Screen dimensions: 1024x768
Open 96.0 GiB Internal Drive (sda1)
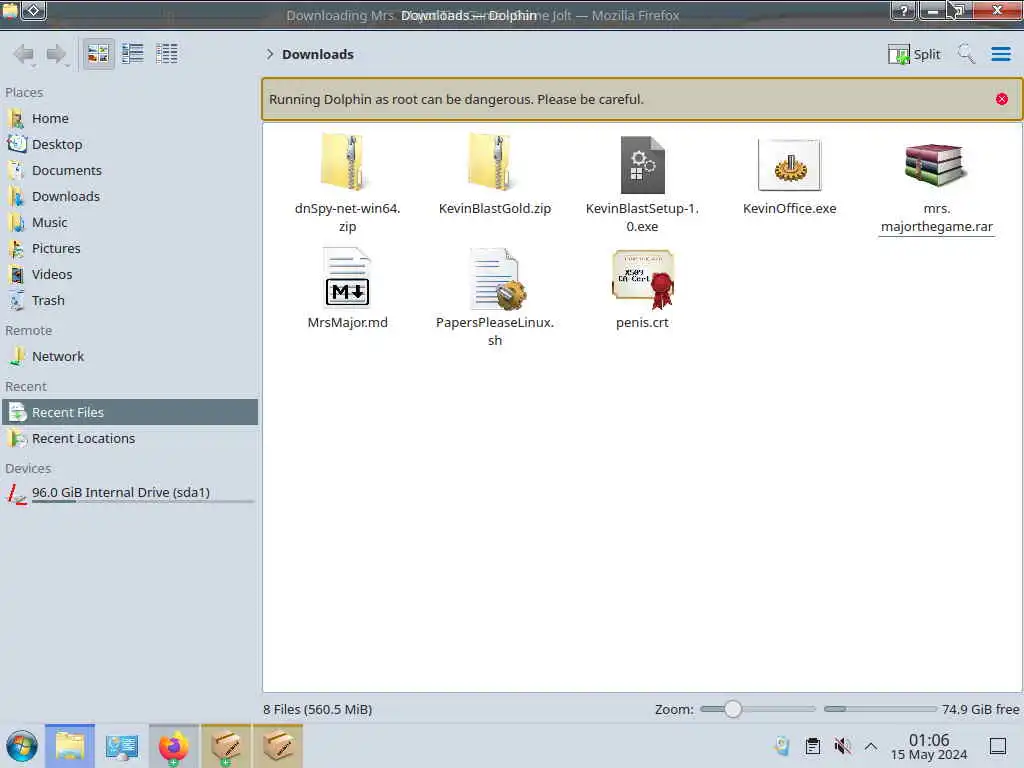tap(129, 494)
